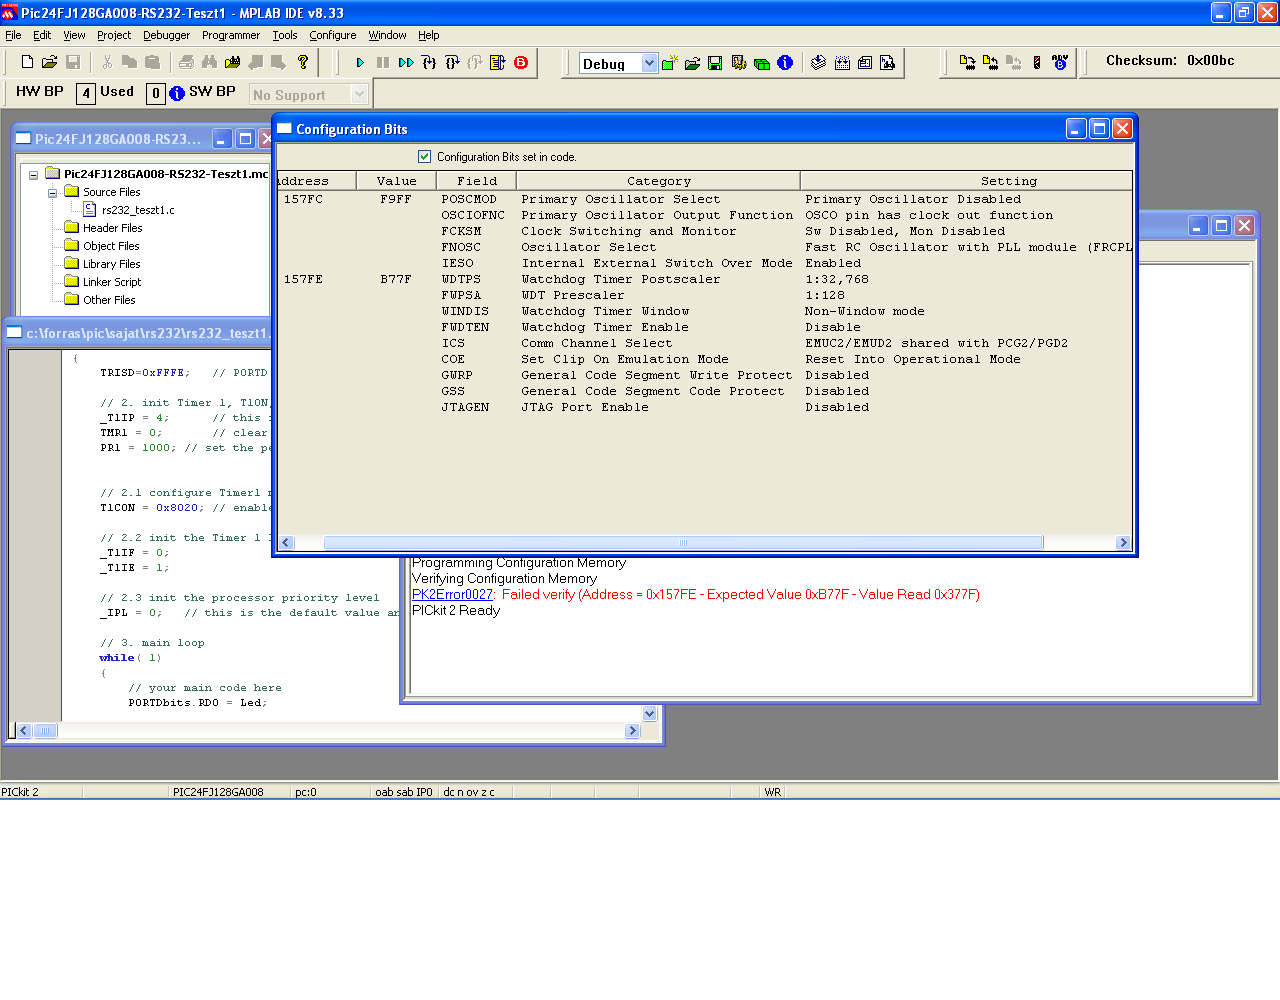This screenshot has height=1000, width=1280.
Task: Click the Build Options blue info icon
Action: point(785,63)
